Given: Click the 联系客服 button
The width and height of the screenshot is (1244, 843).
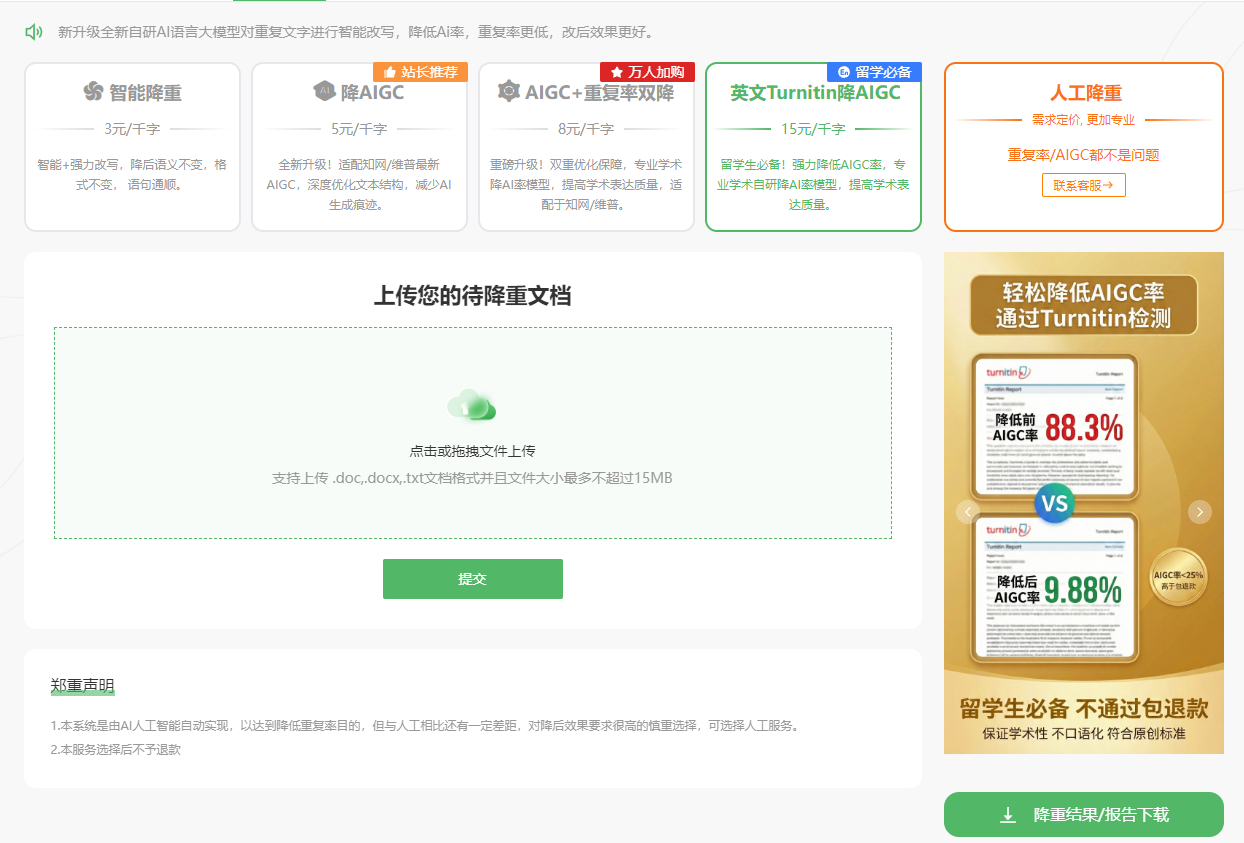Looking at the screenshot, I should click(1083, 185).
